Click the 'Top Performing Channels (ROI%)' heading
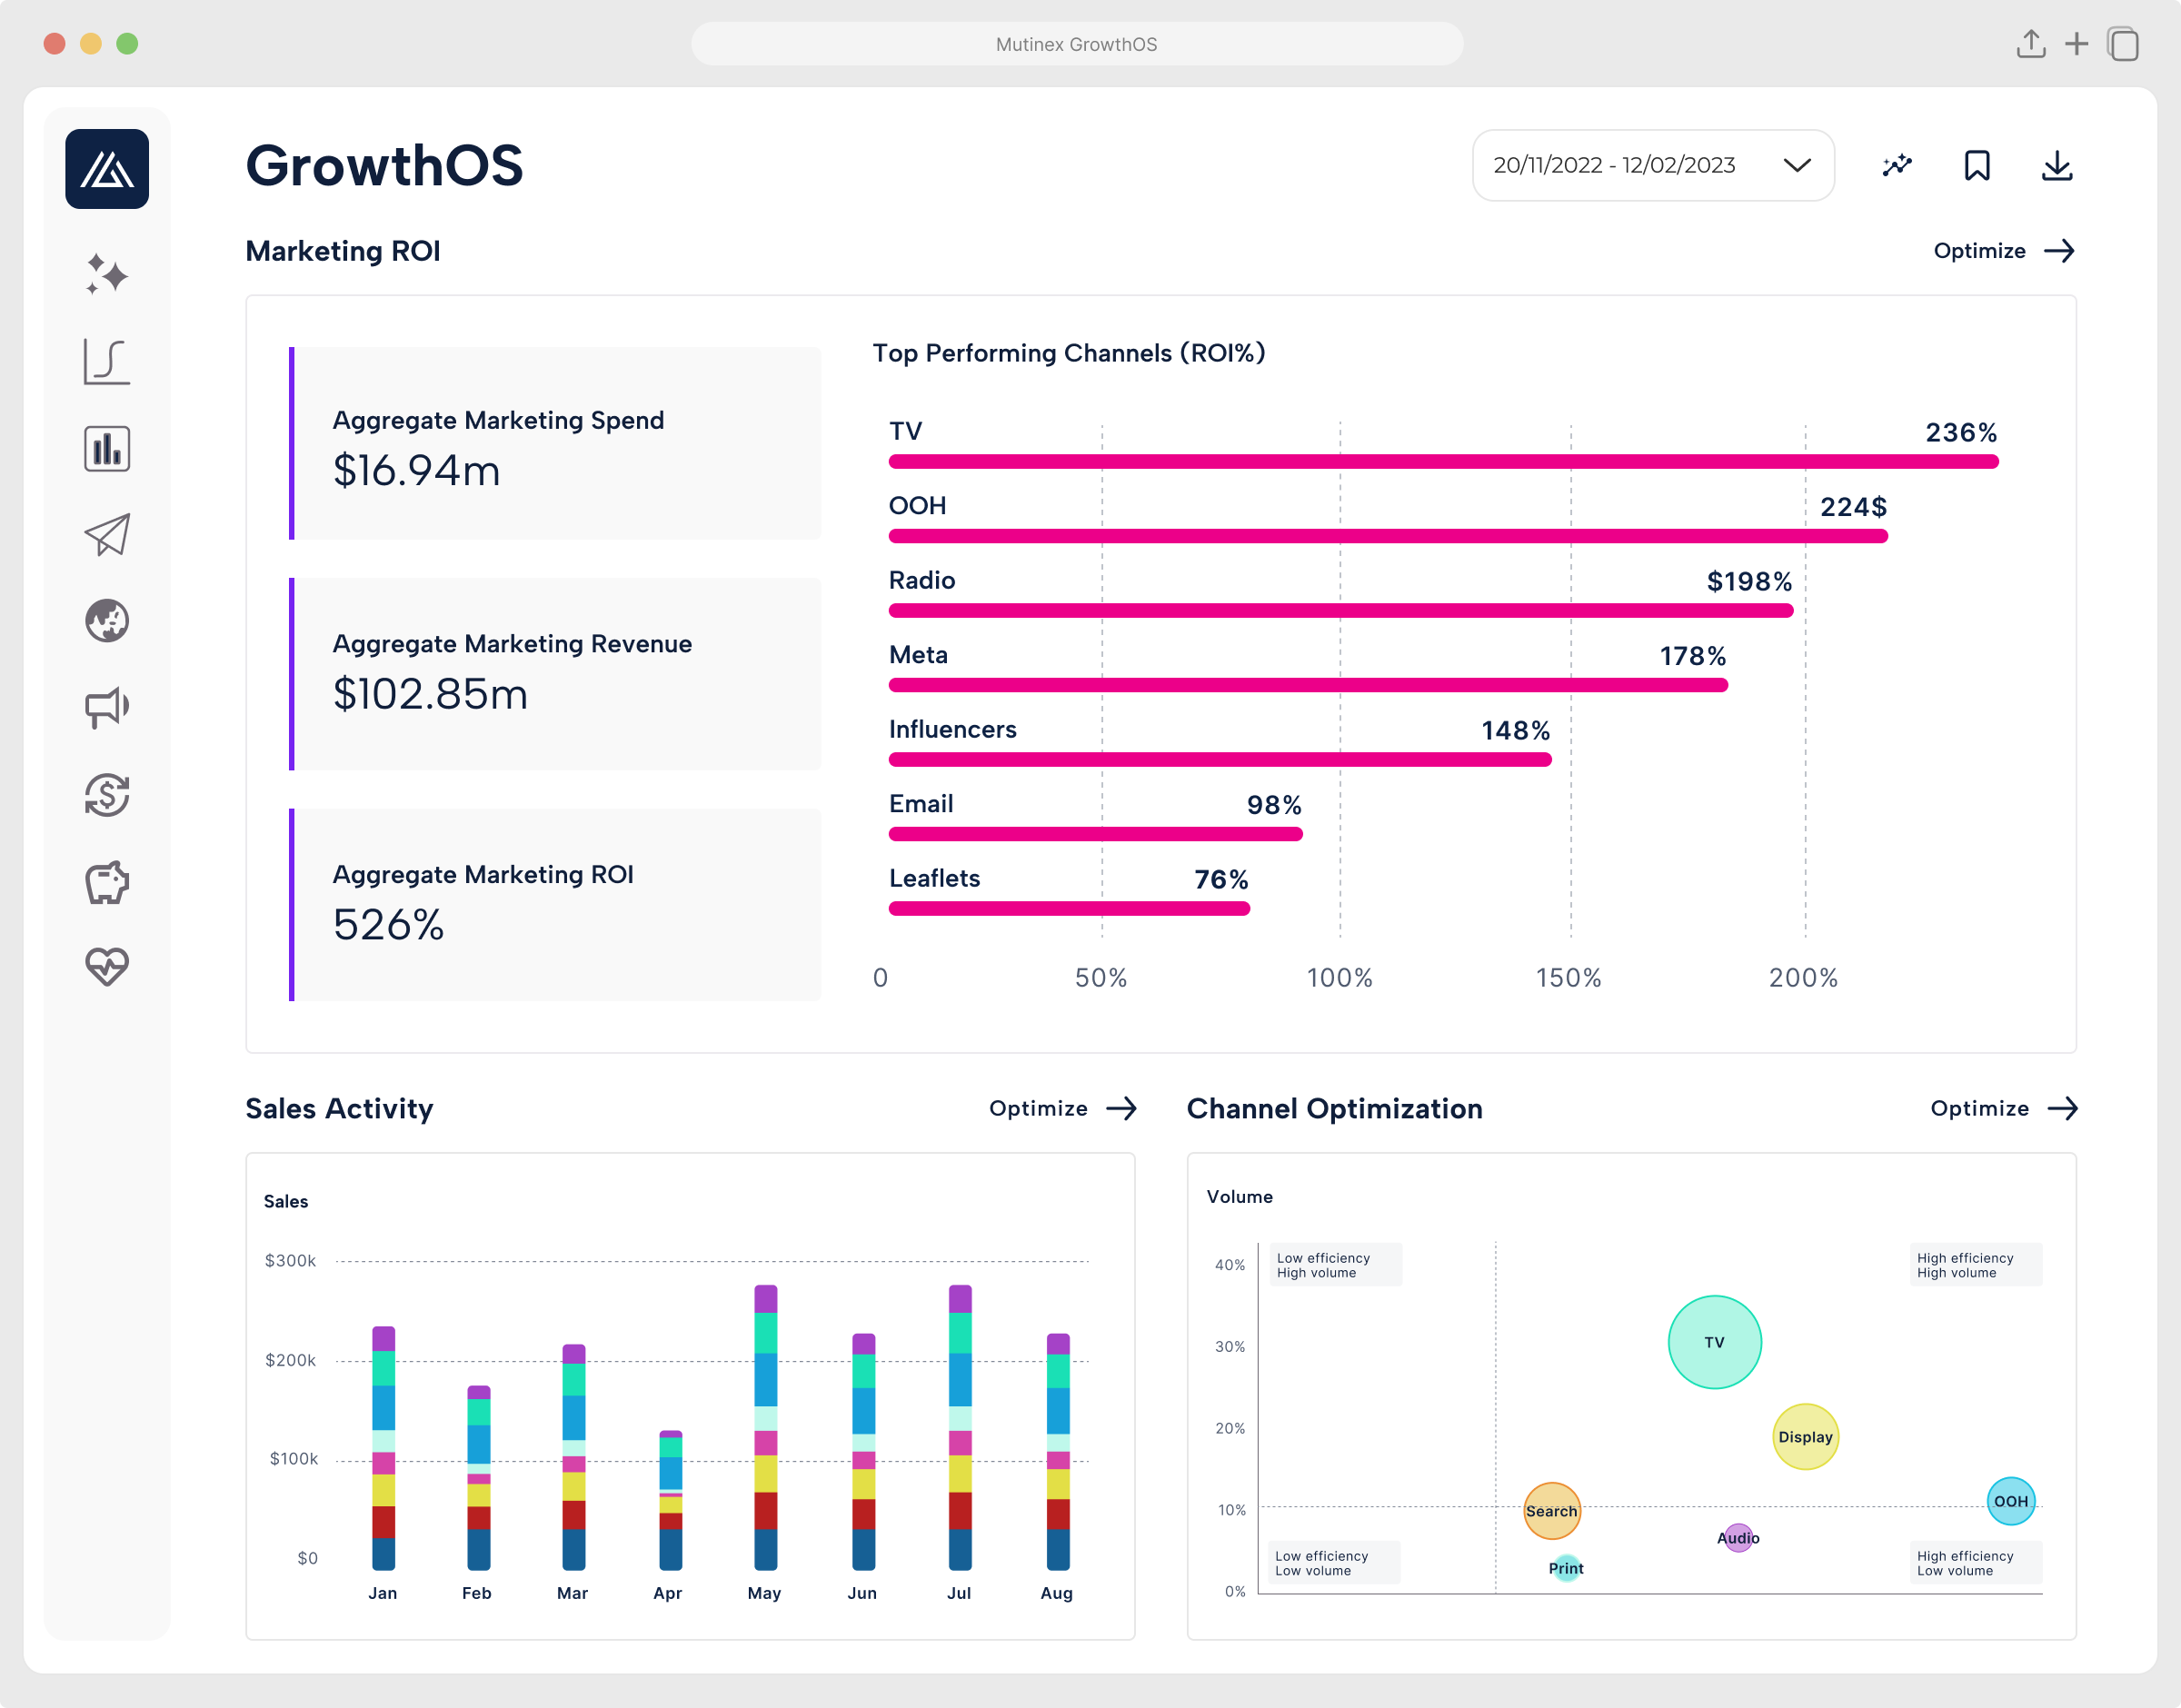Image resolution: width=2181 pixels, height=1708 pixels. tap(1069, 353)
